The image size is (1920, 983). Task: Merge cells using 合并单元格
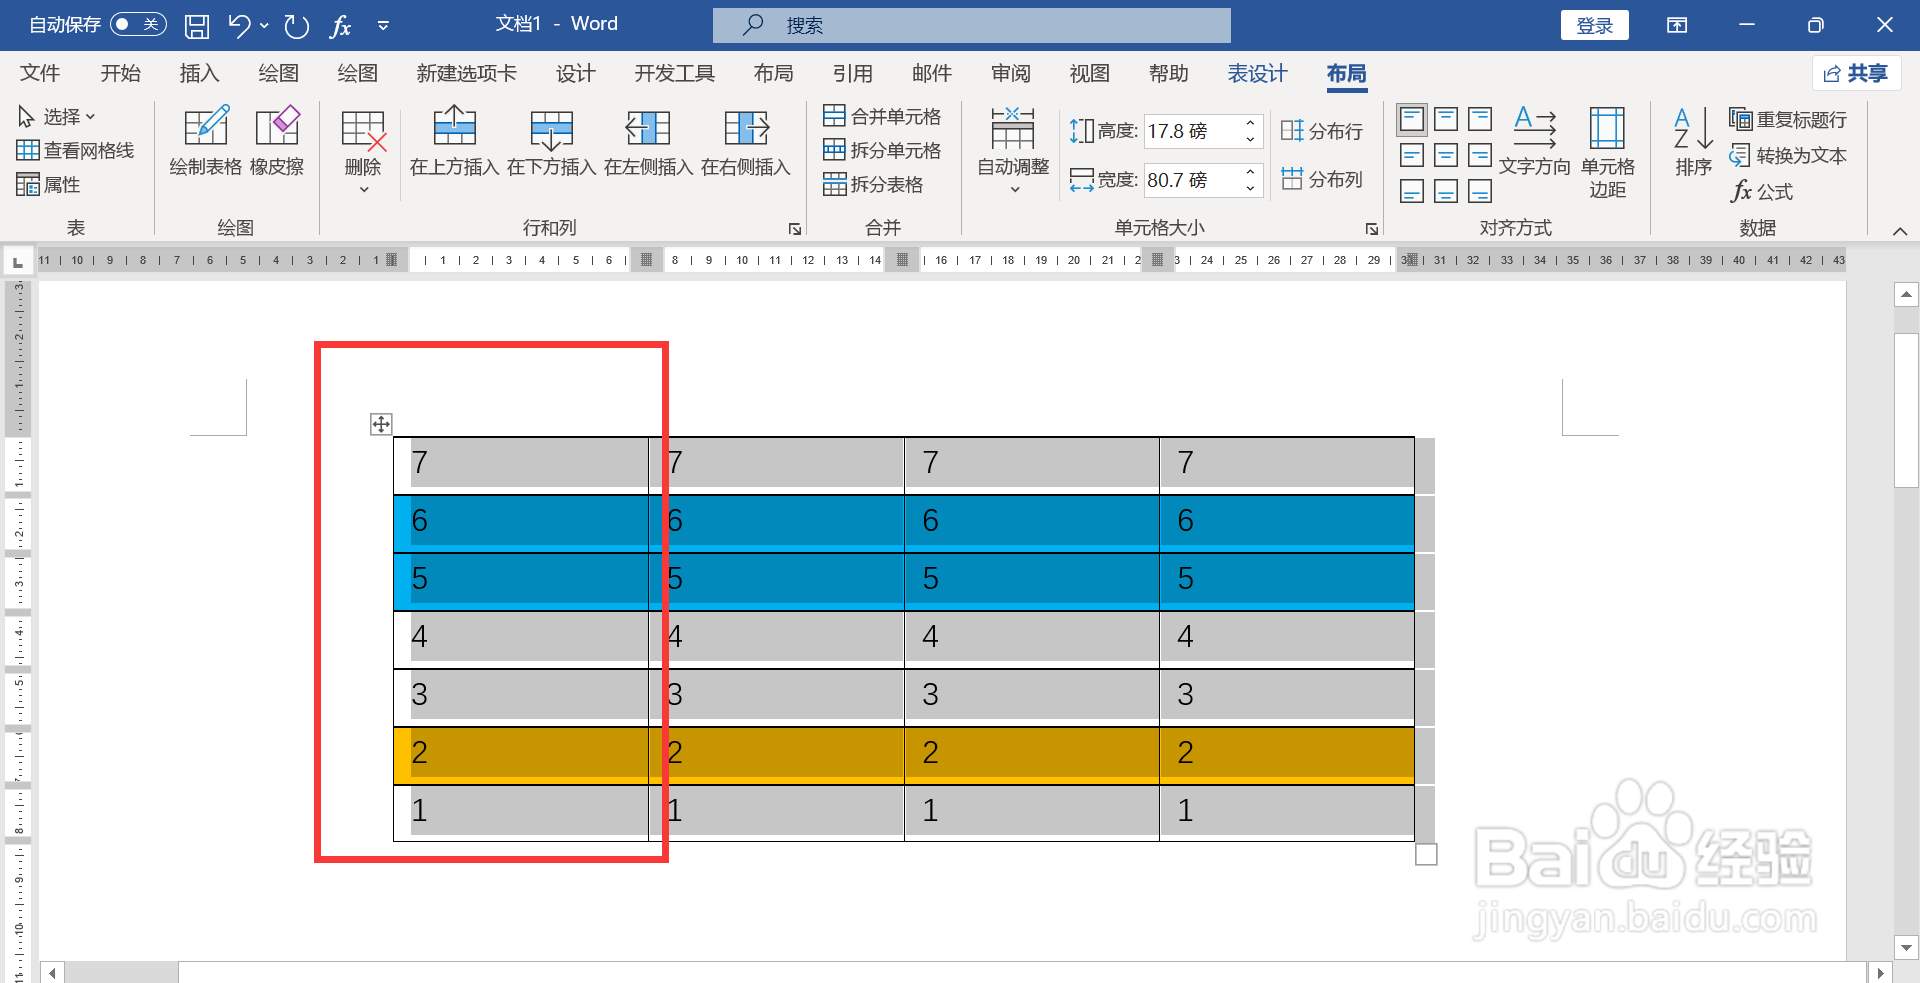(x=884, y=115)
